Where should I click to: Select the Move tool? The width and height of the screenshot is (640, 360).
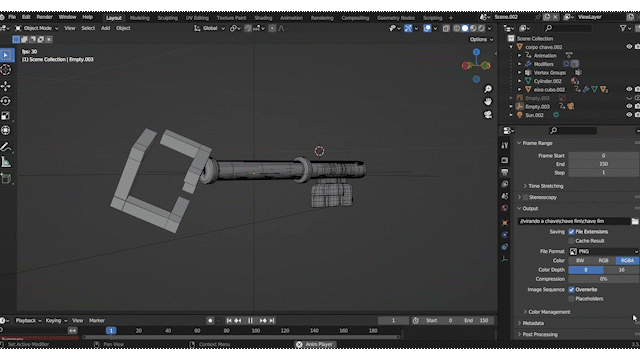[x=6, y=86]
